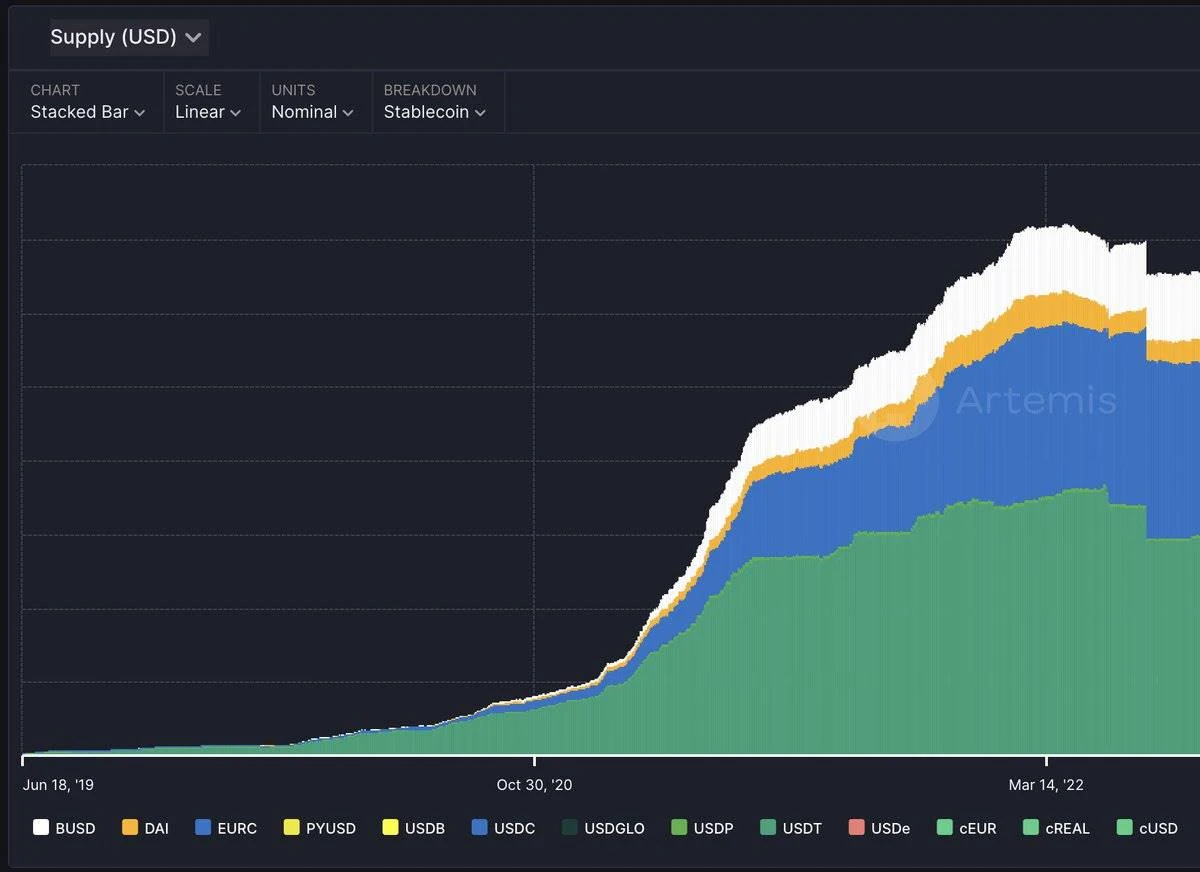Click the cUSD legend icon
Viewport: 1200px width, 872px height.
pos(1125,828)
